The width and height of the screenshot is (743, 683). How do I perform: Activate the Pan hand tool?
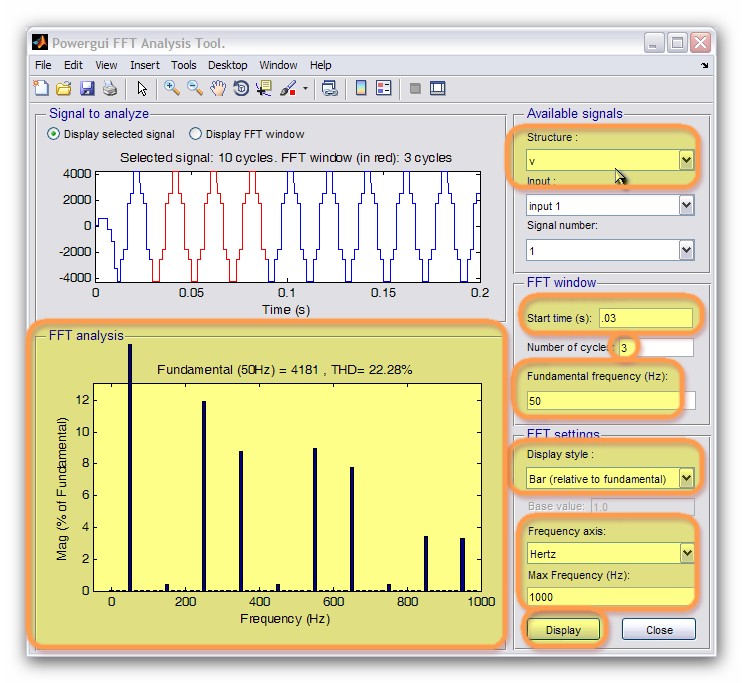point(218,89)
